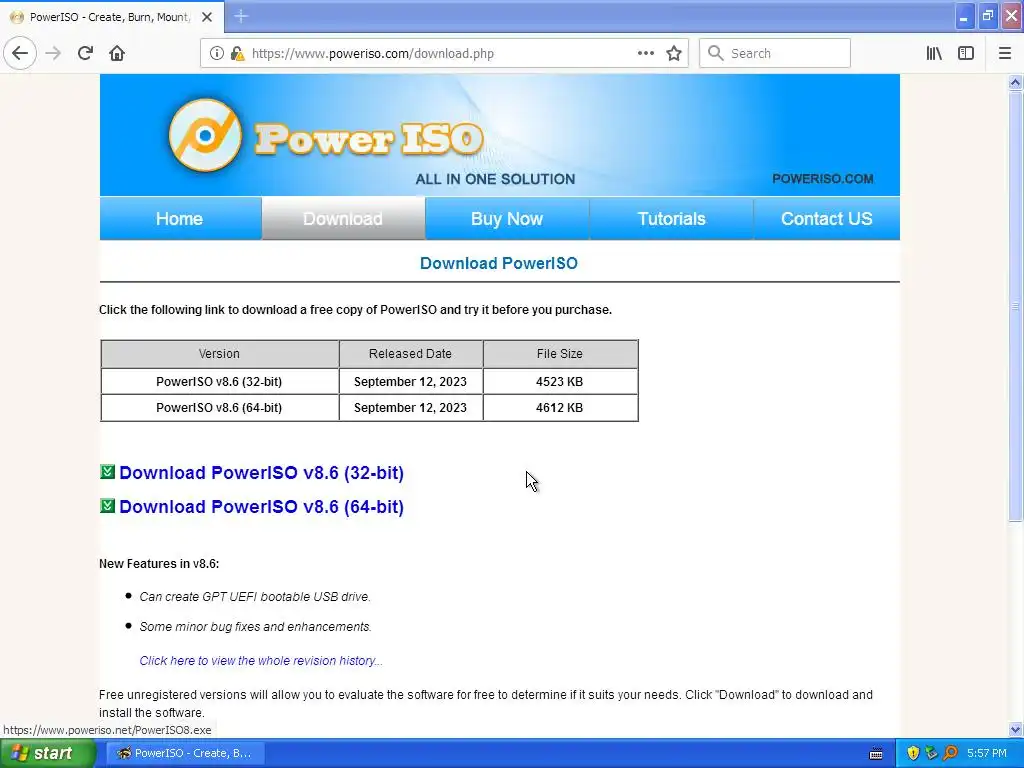This screenshot has width=1024, height=768.
Task: Click the green arrow icon beside 32-bit download
Action: click(107, 472)
